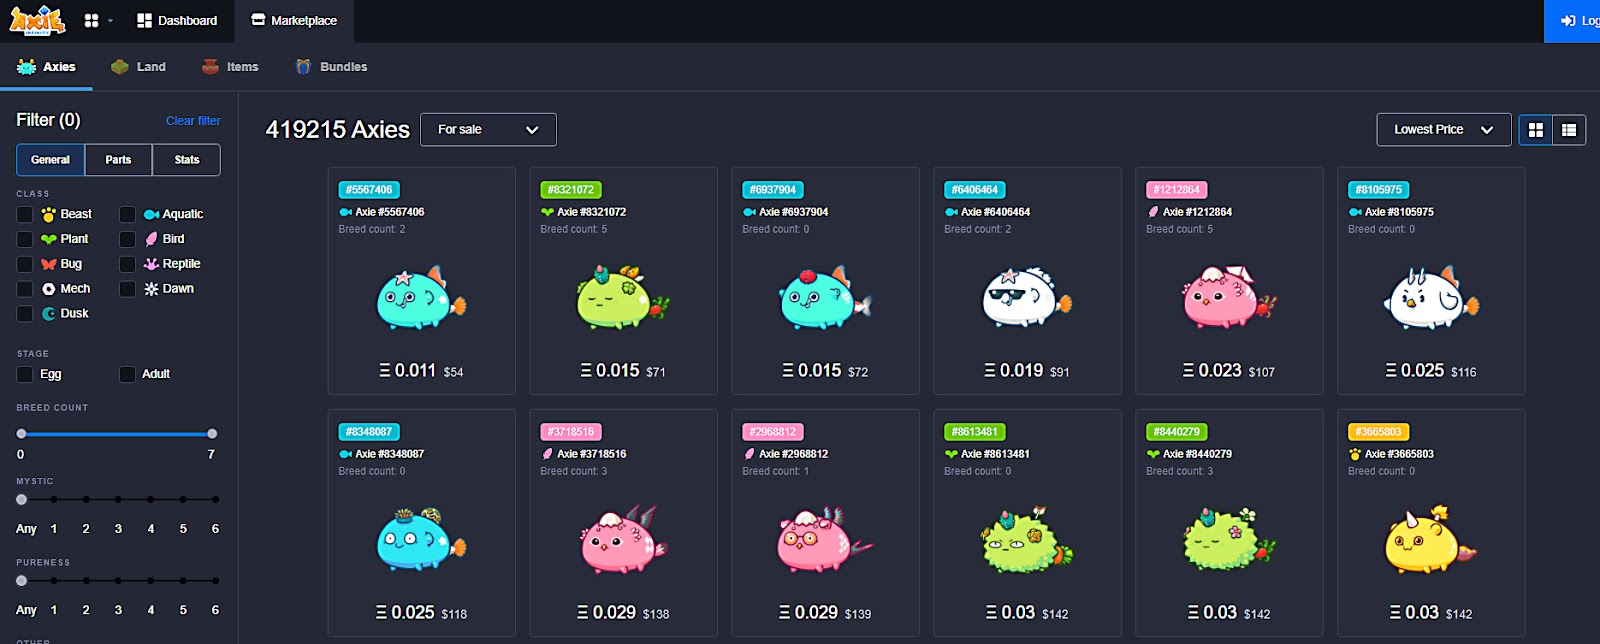Image resolution: width=1600 pixels, height=644 pixels.
Task: Switch to the Items tab
Action: [x=230, y=67]
